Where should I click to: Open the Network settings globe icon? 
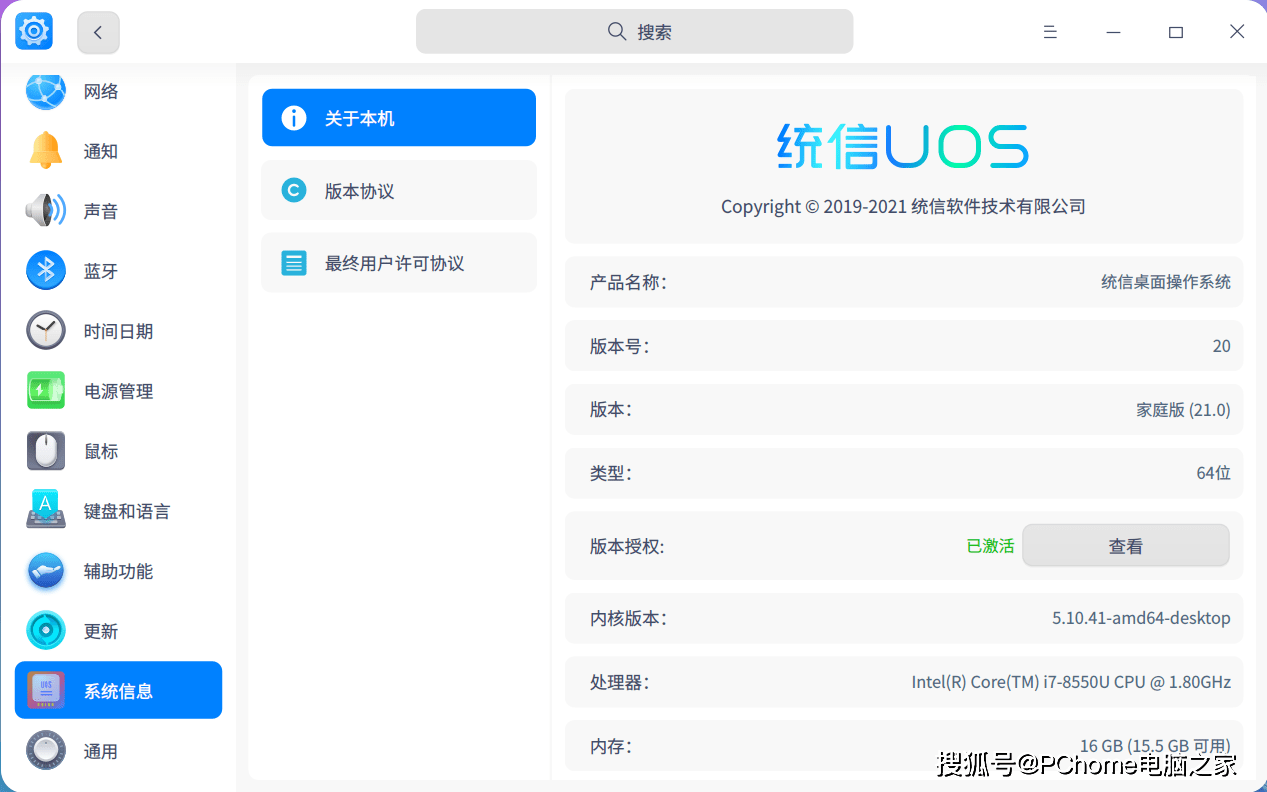pos(45,91)
